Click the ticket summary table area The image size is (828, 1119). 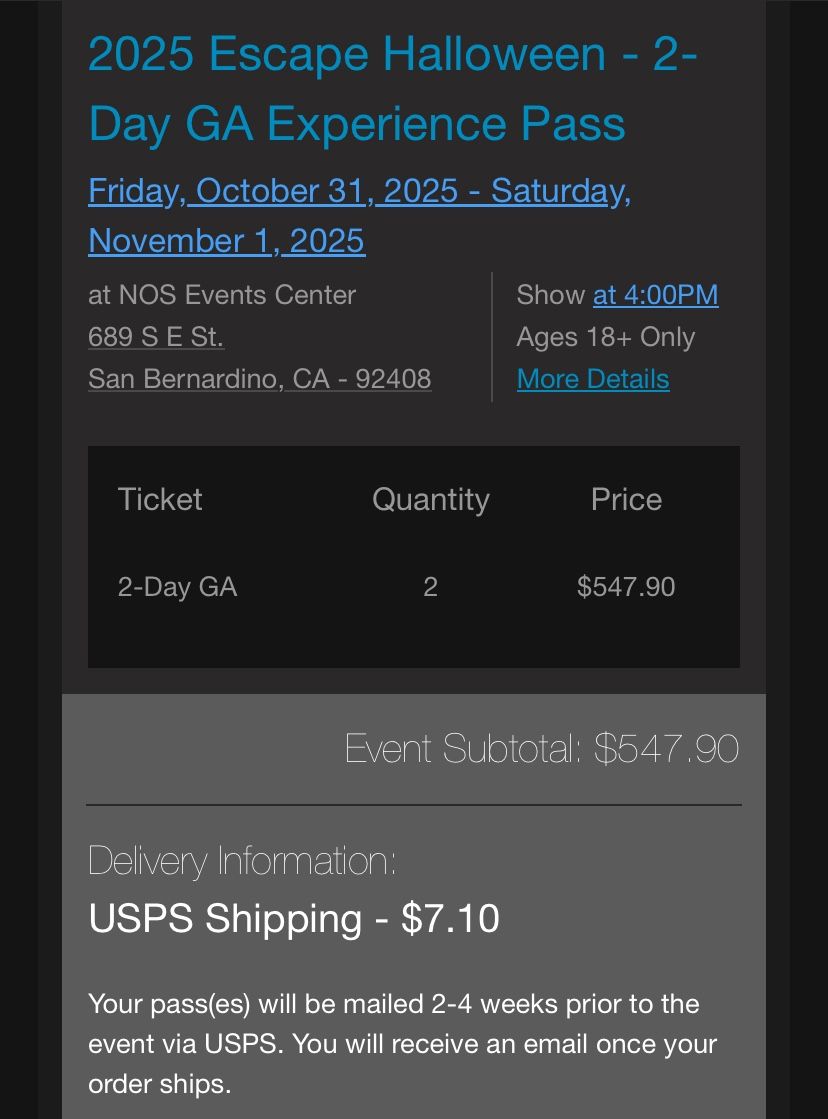[x=413, y=556]
